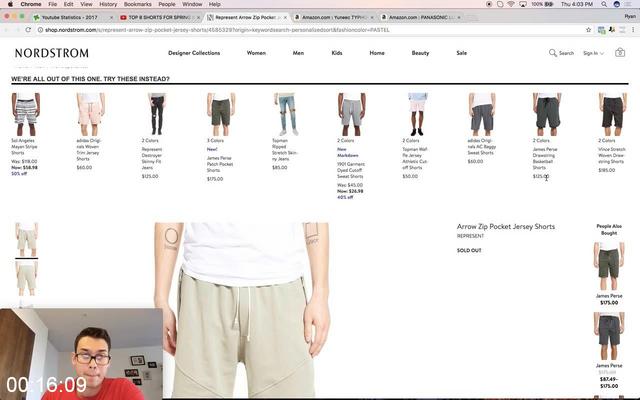Click the main Arrow Zip Pocket Shorts photo
Image resolution: width=640 pixels, height=400 pixels.
point(242,309)
